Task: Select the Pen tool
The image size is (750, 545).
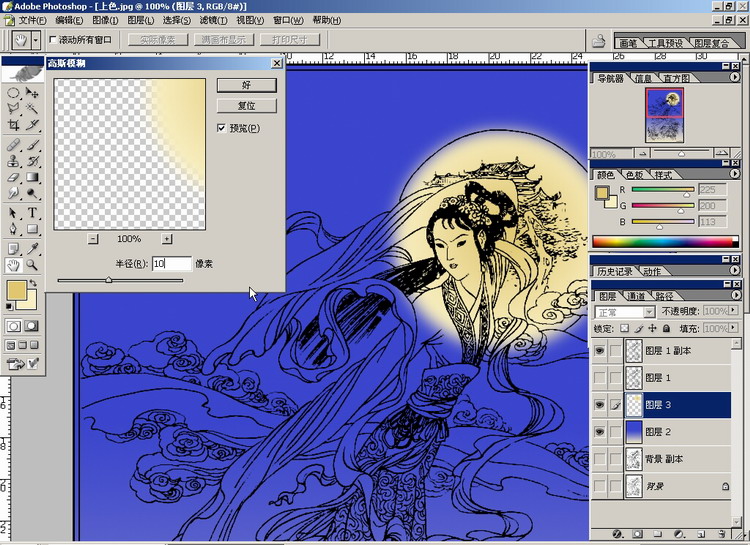Action: pyautogui.click(x=13, y=229)
